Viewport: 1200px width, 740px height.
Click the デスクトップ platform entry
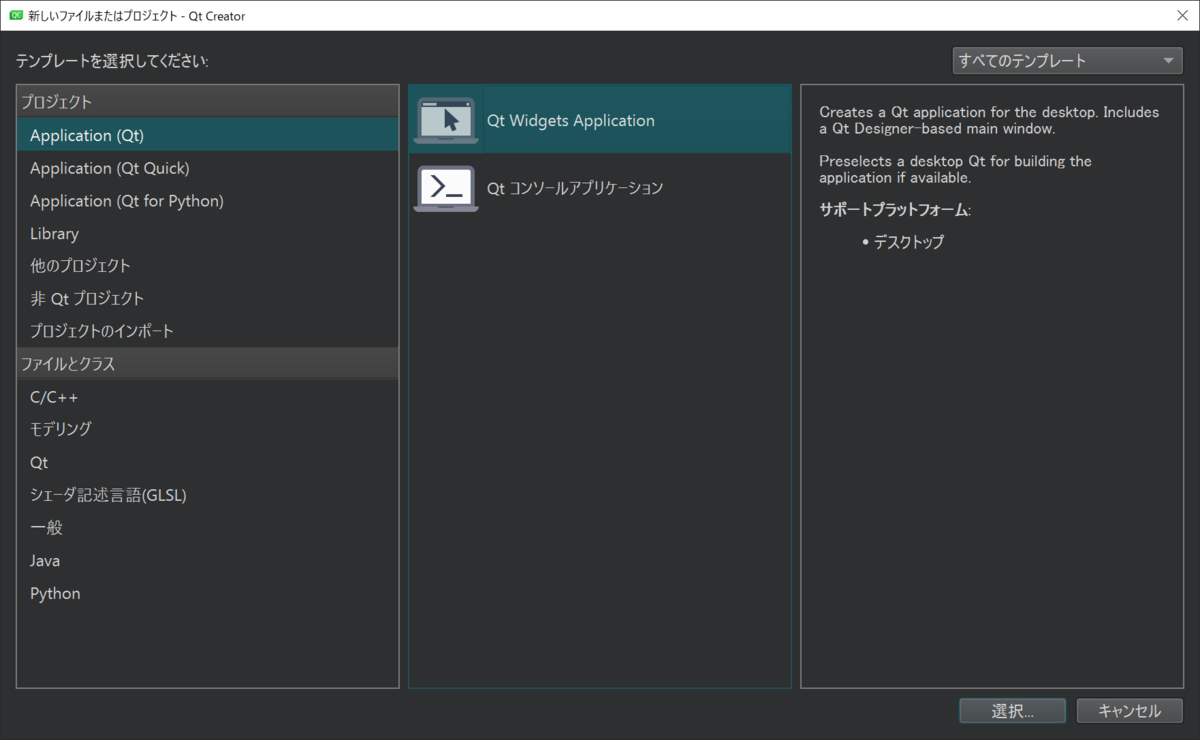point(909,242)
